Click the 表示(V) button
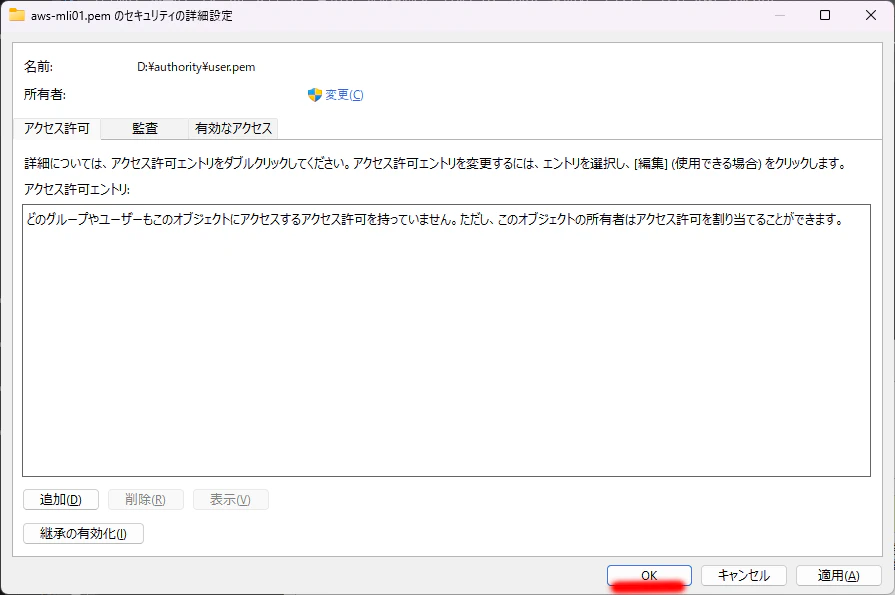The width and height of the screenshot is (895, 595). [231, 500]
